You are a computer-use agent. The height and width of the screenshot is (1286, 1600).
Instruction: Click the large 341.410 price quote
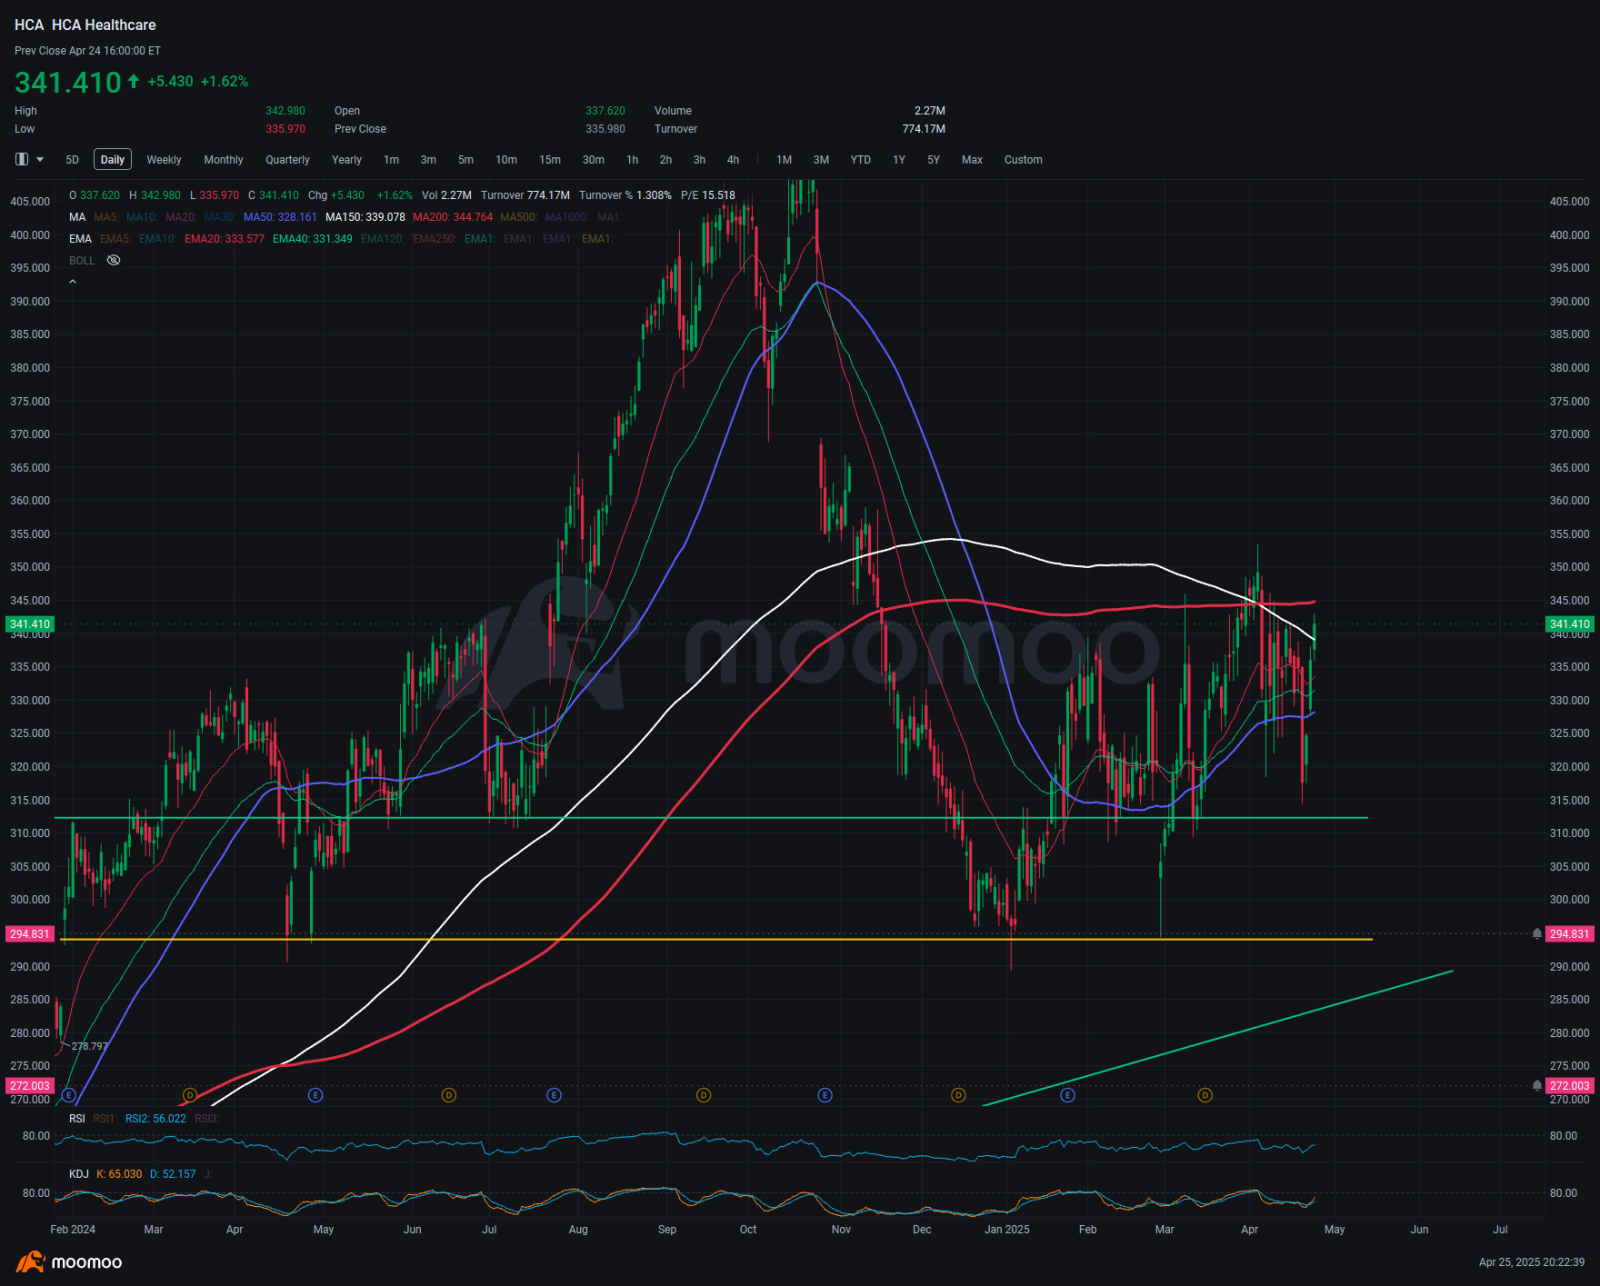coord(68,82)
